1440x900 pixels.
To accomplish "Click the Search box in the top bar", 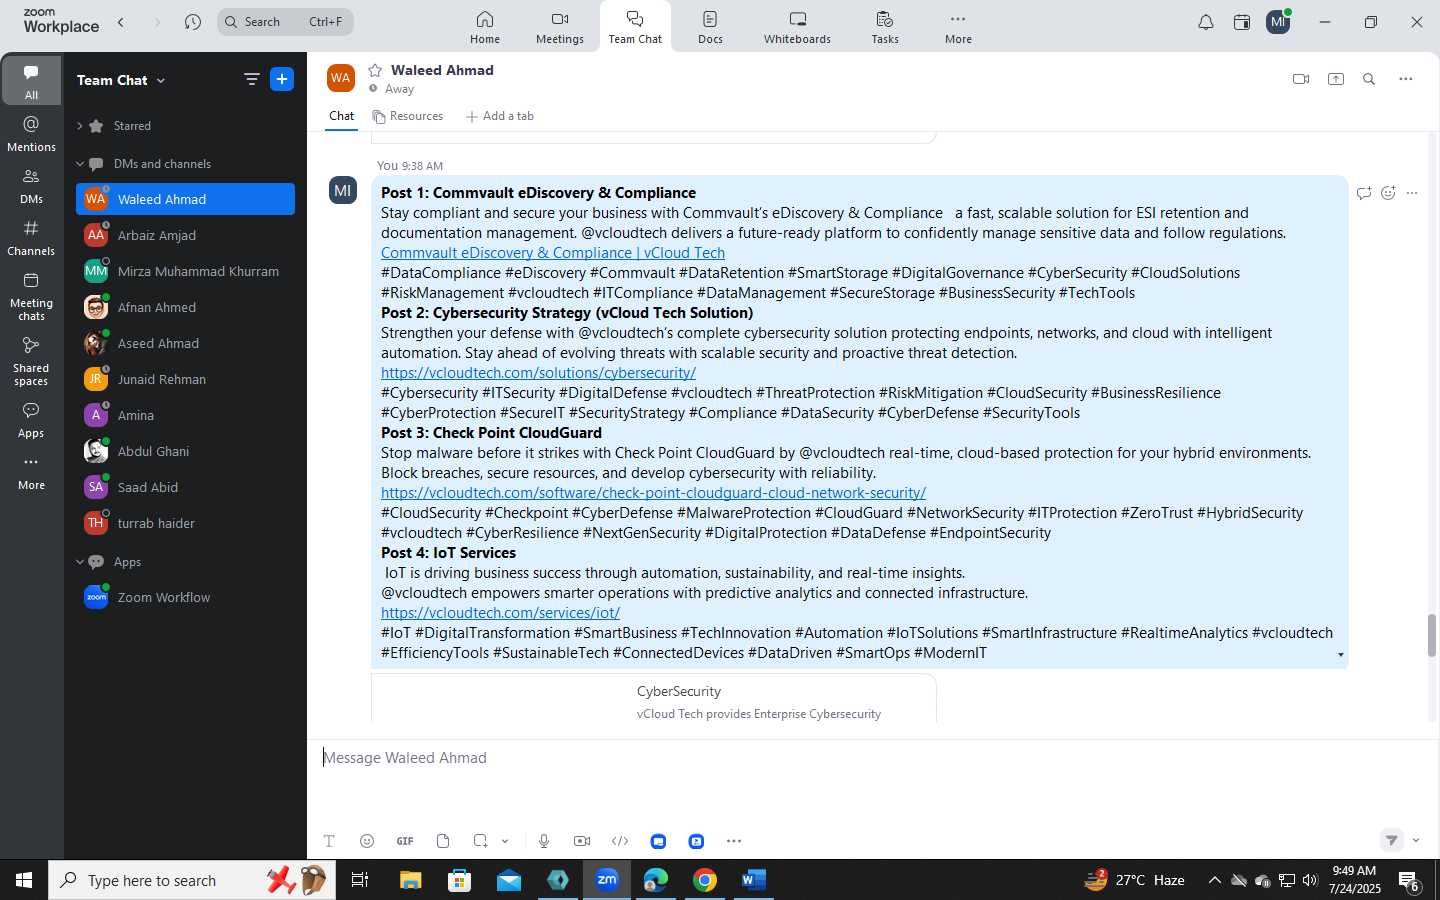I will 285,21.
